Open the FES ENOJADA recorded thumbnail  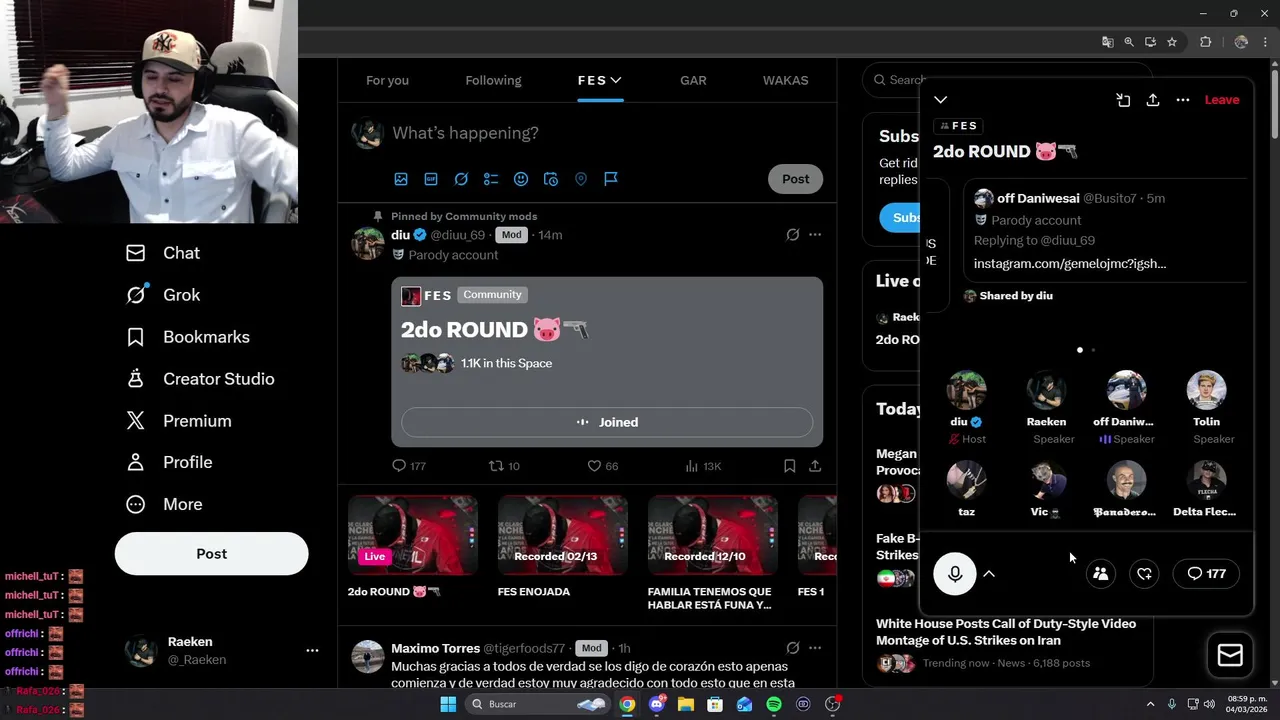(563, 535)
